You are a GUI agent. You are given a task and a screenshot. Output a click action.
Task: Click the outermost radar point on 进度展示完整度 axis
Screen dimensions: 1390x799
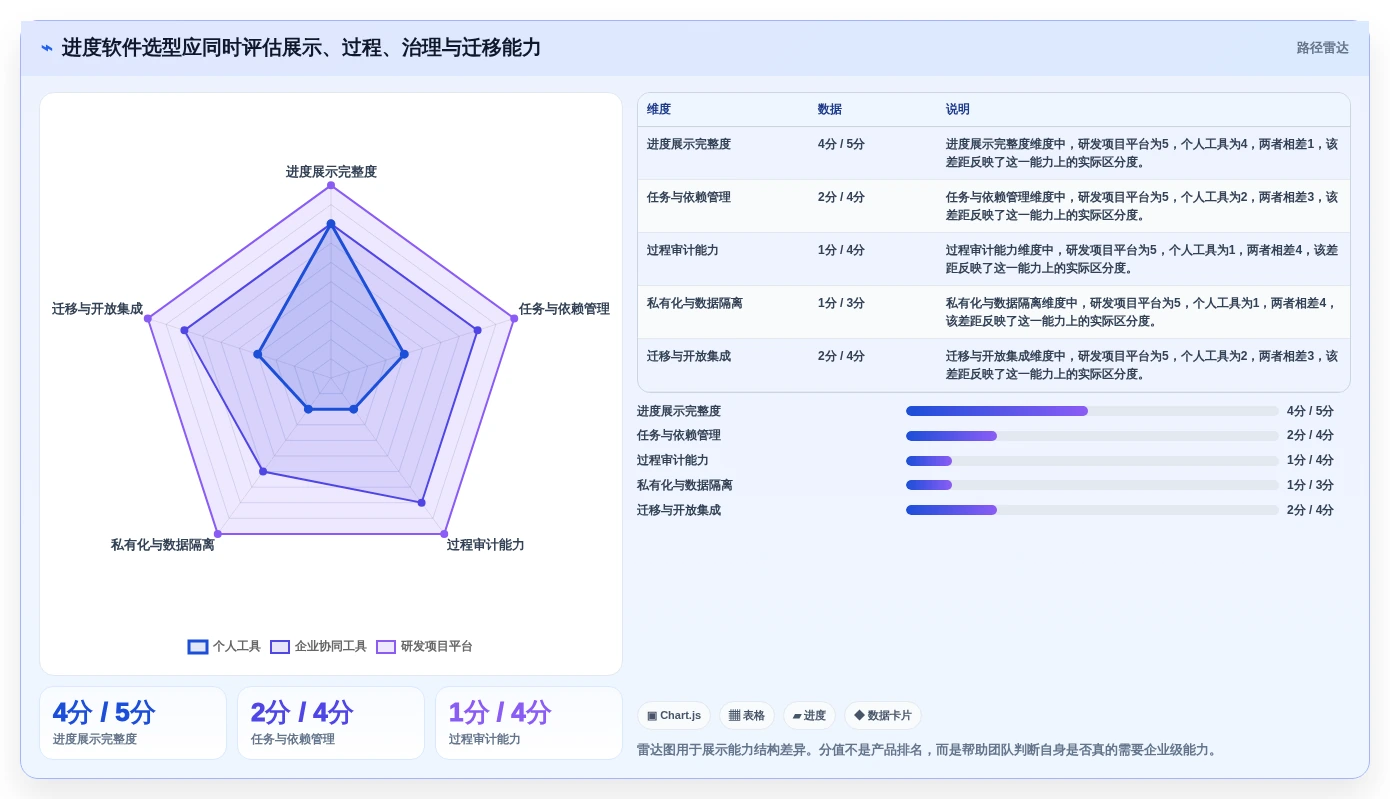[331, 186]
